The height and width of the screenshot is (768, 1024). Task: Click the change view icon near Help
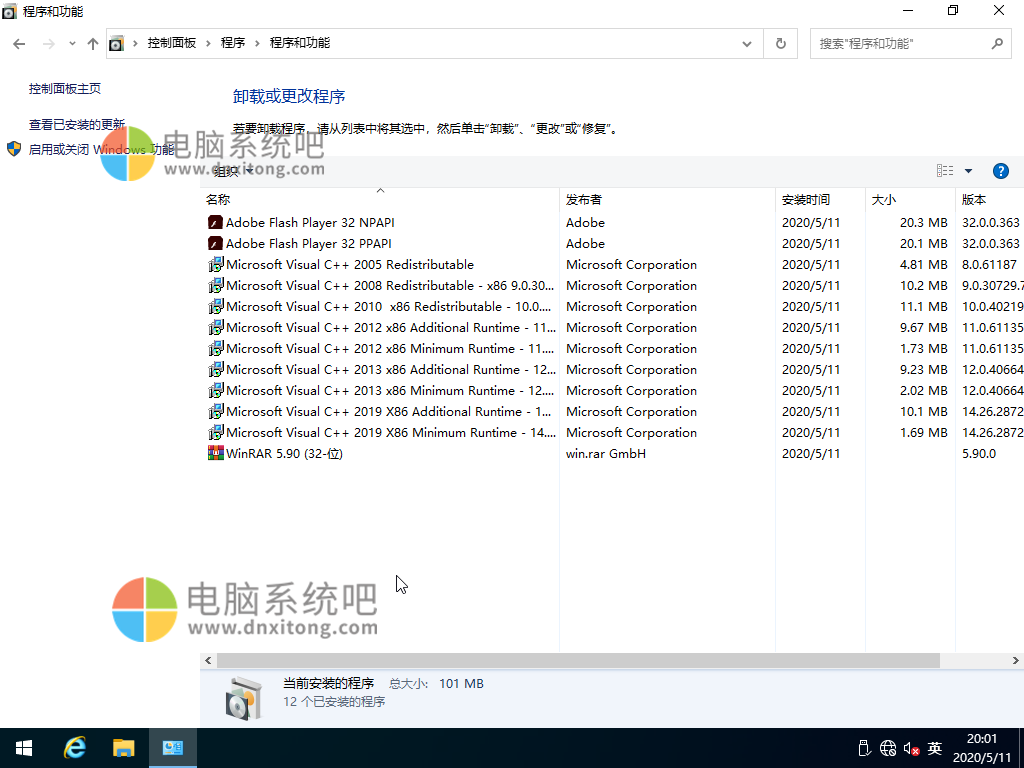click(943, 170)
